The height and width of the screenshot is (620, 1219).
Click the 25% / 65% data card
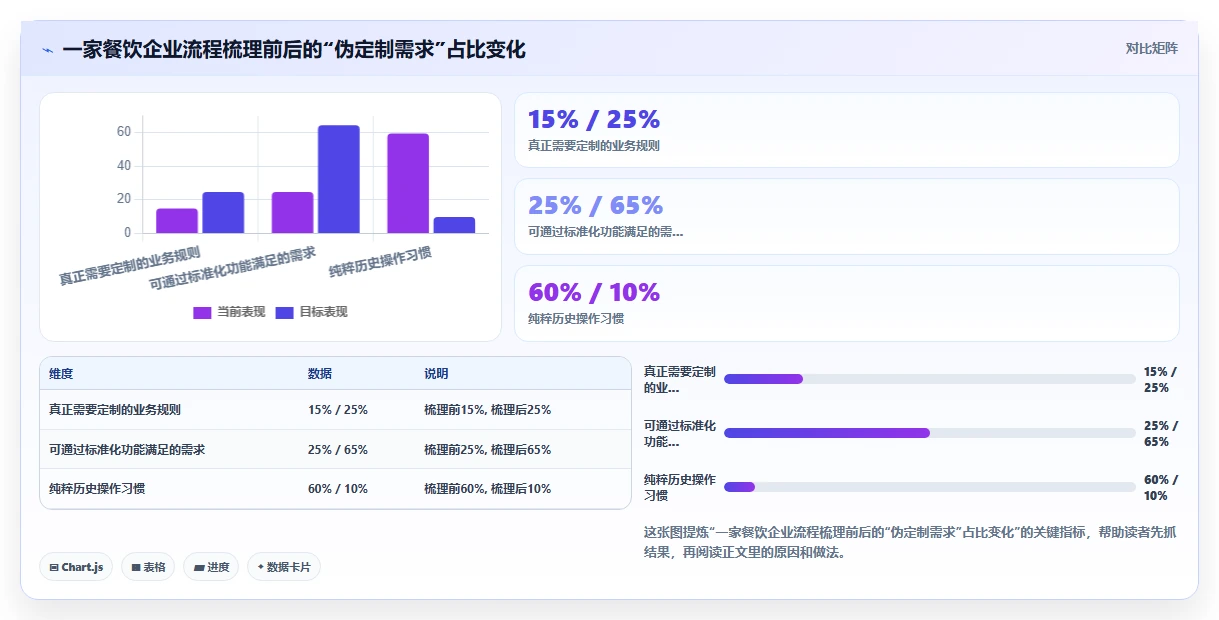tap(846, 216)
